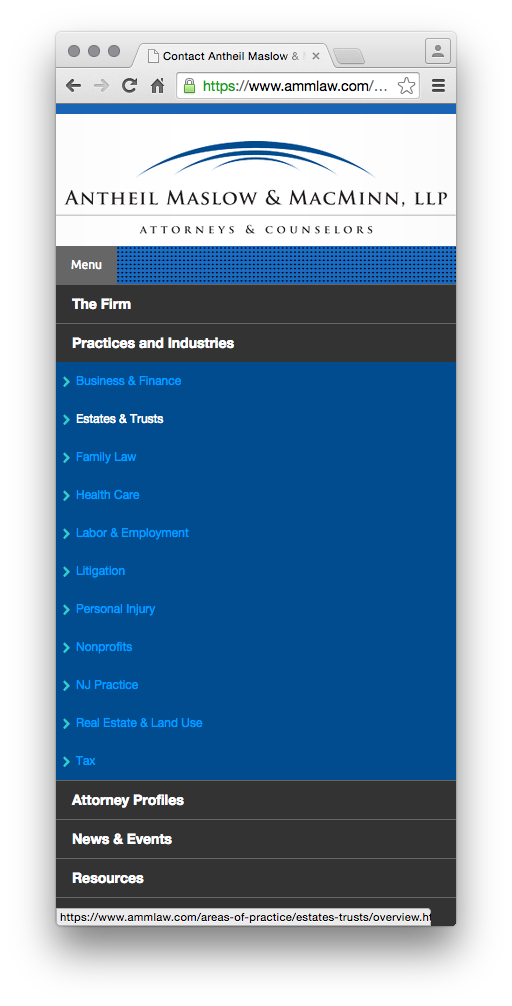Viewport: 512px width, 1006px height.
Task: Collapse the Practices and Industries section
Action: click(x=256, y=343)
